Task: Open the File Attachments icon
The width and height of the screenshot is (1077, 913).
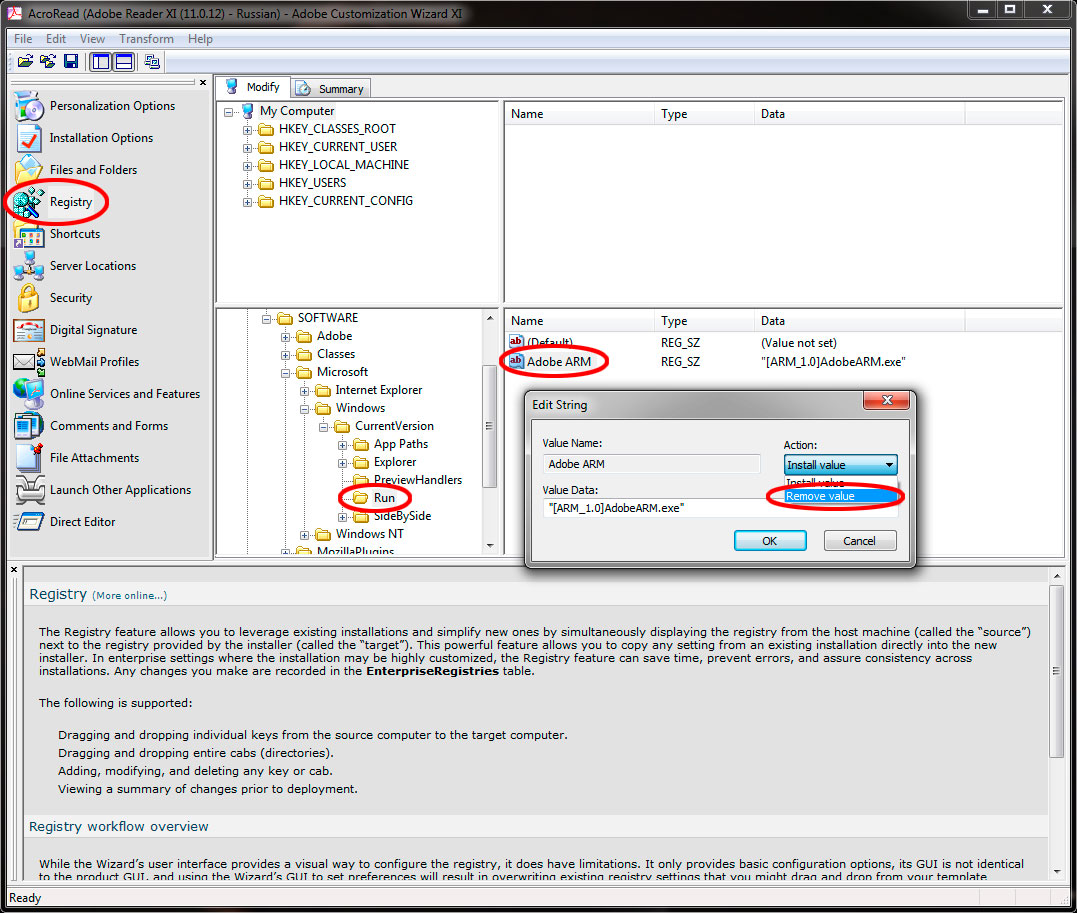Action: [x=29, y=458]
